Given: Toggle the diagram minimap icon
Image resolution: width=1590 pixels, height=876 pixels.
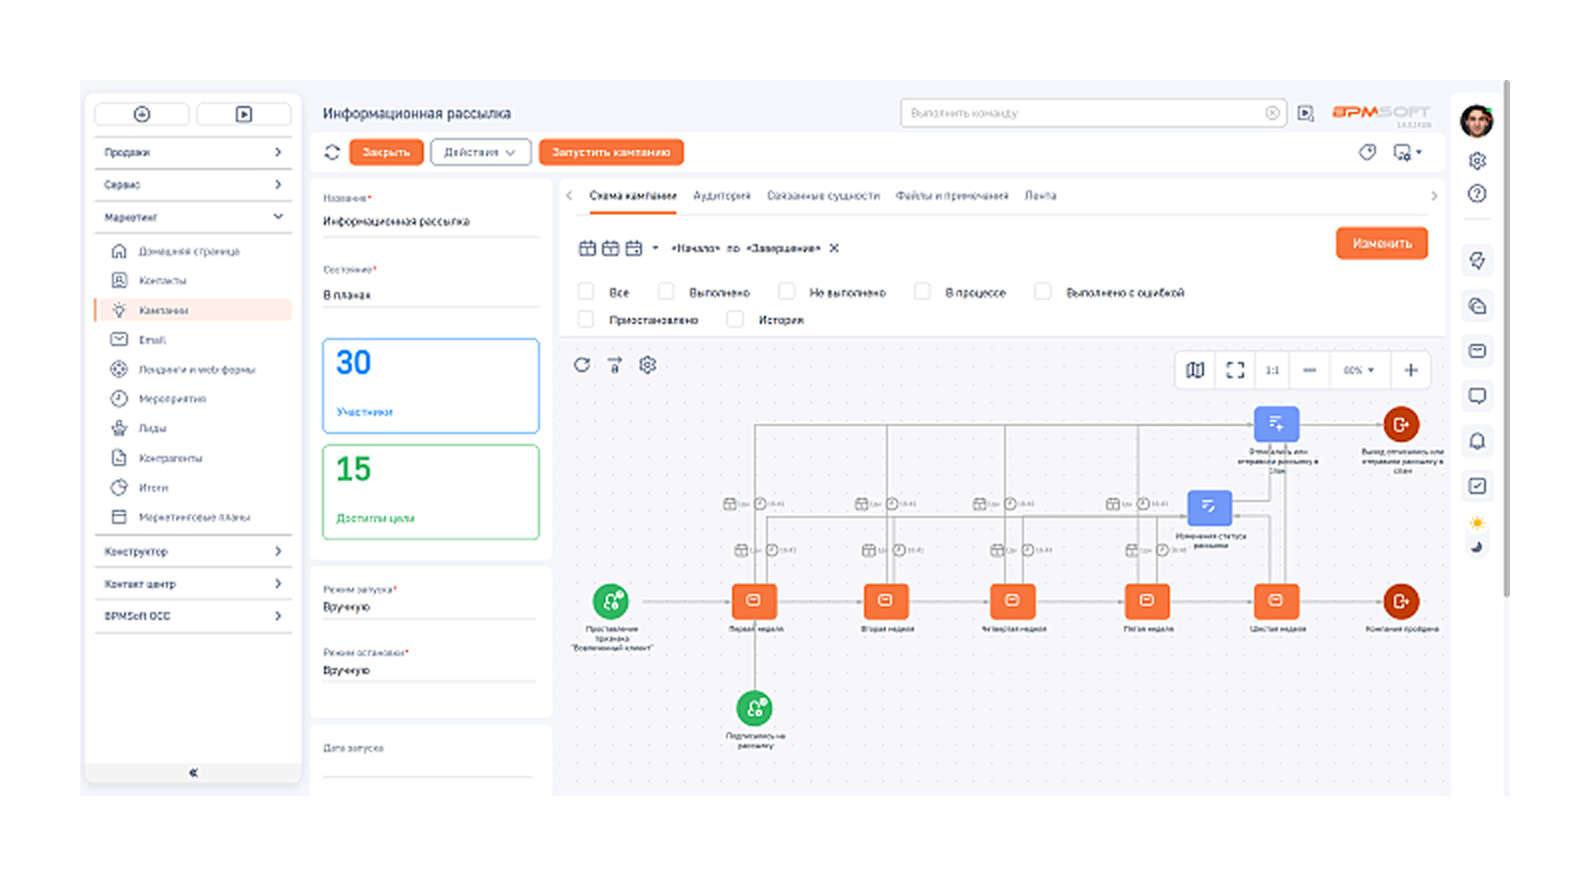Looking at the screenshot, I should [x=1195, y=370].
